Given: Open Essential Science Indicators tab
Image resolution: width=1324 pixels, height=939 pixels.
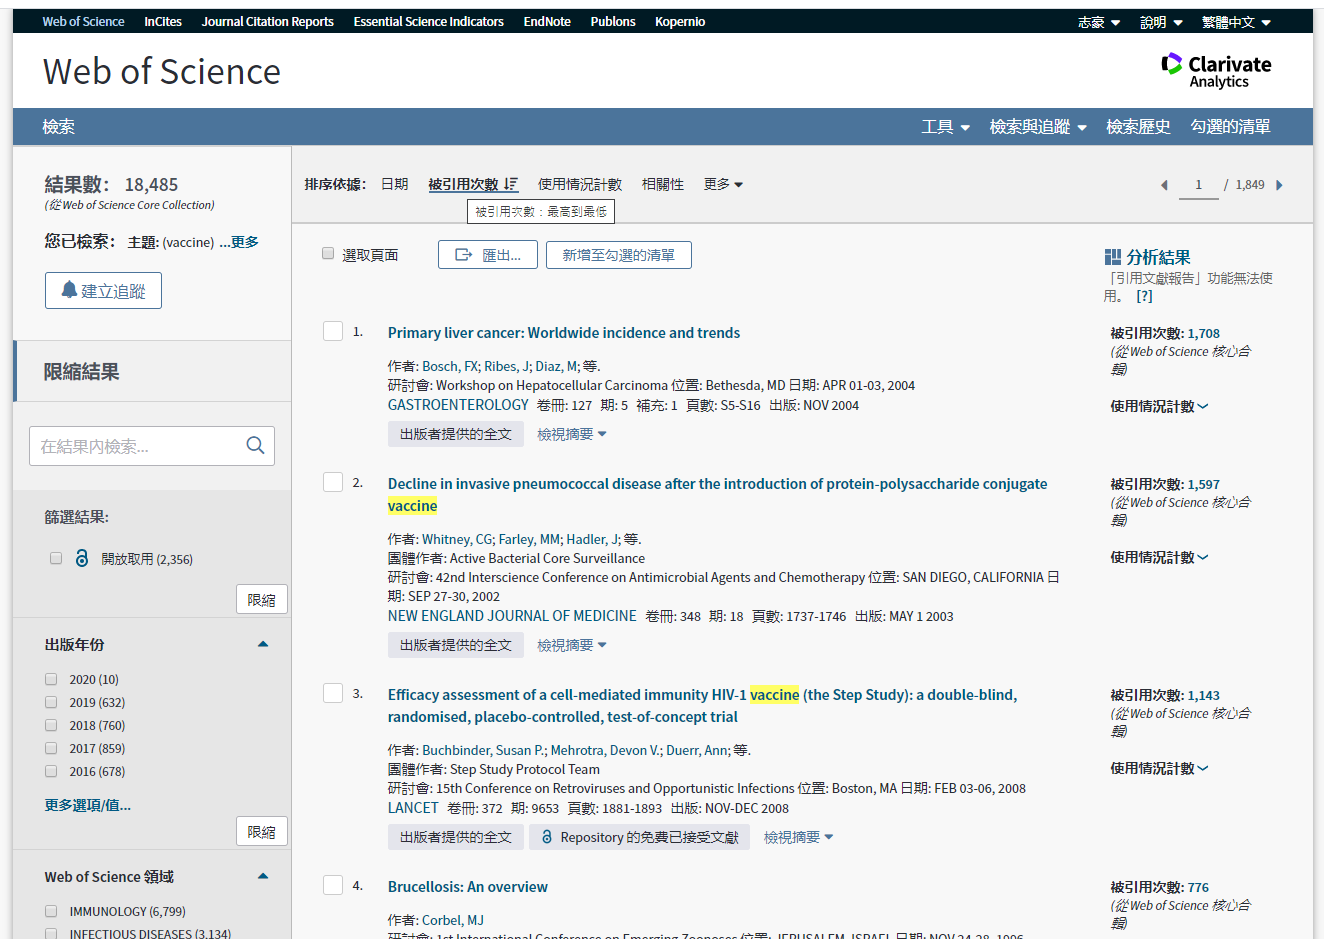Looking at the screenshot, I should tap(428, 22).
